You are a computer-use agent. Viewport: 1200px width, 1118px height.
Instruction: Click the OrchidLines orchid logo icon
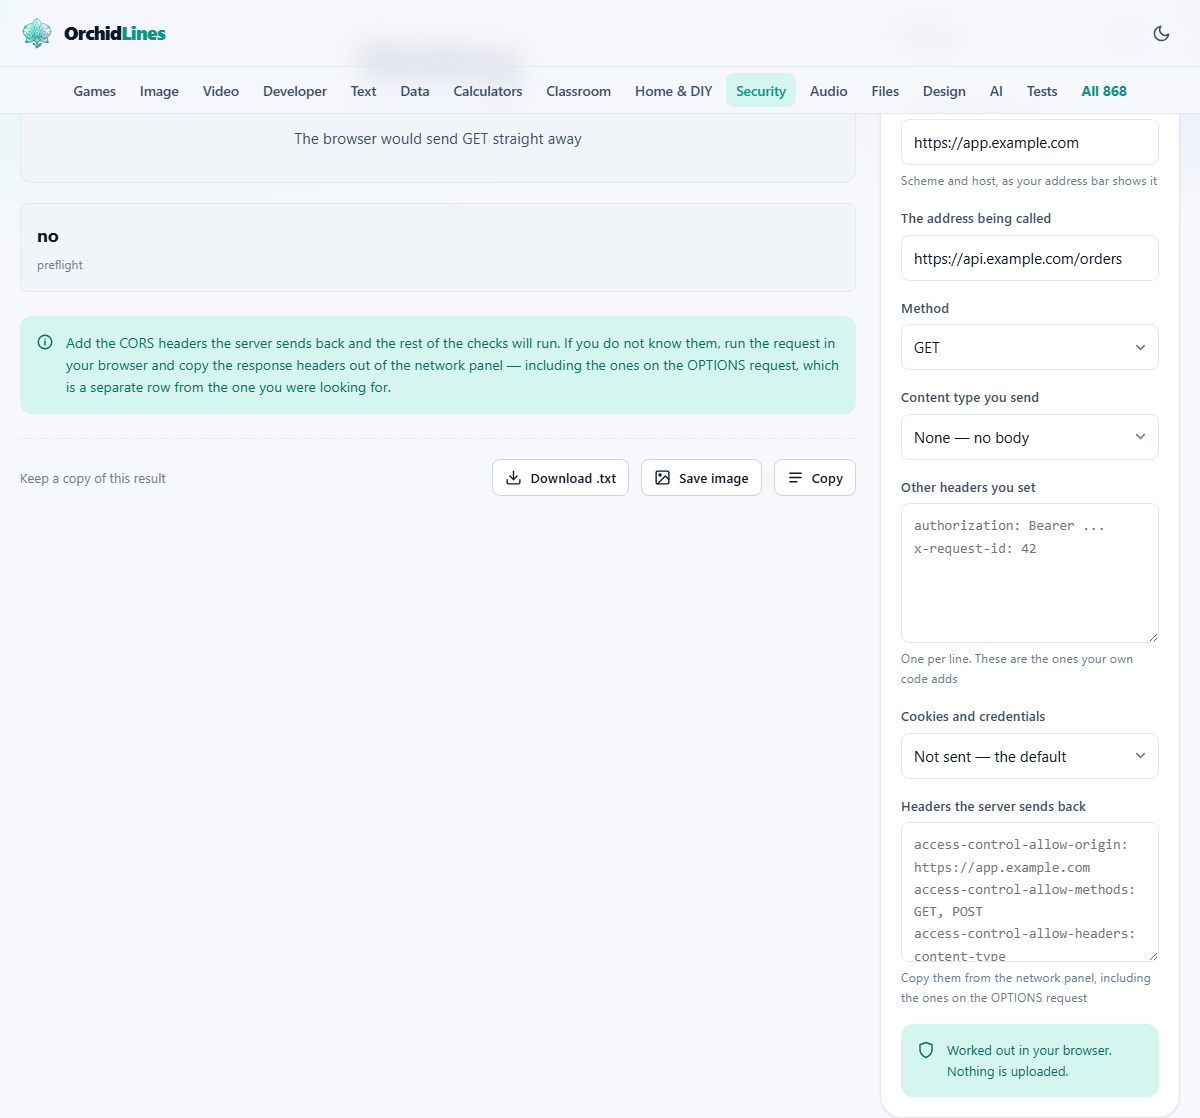click(37, 33)
